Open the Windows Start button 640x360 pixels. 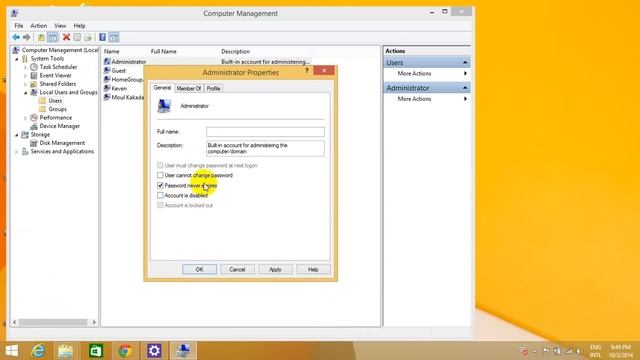coord(11,351)
